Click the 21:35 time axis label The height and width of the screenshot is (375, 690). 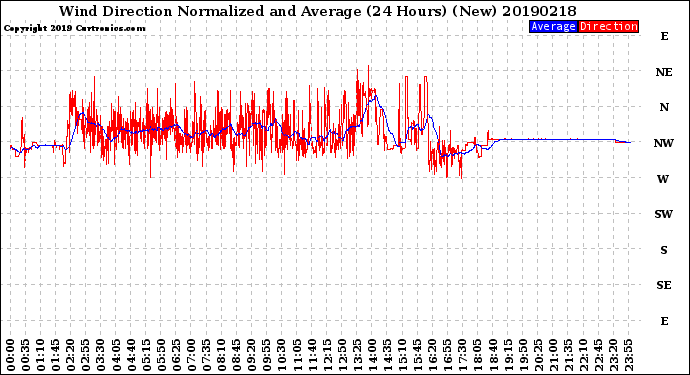click(x=568, y=355)
